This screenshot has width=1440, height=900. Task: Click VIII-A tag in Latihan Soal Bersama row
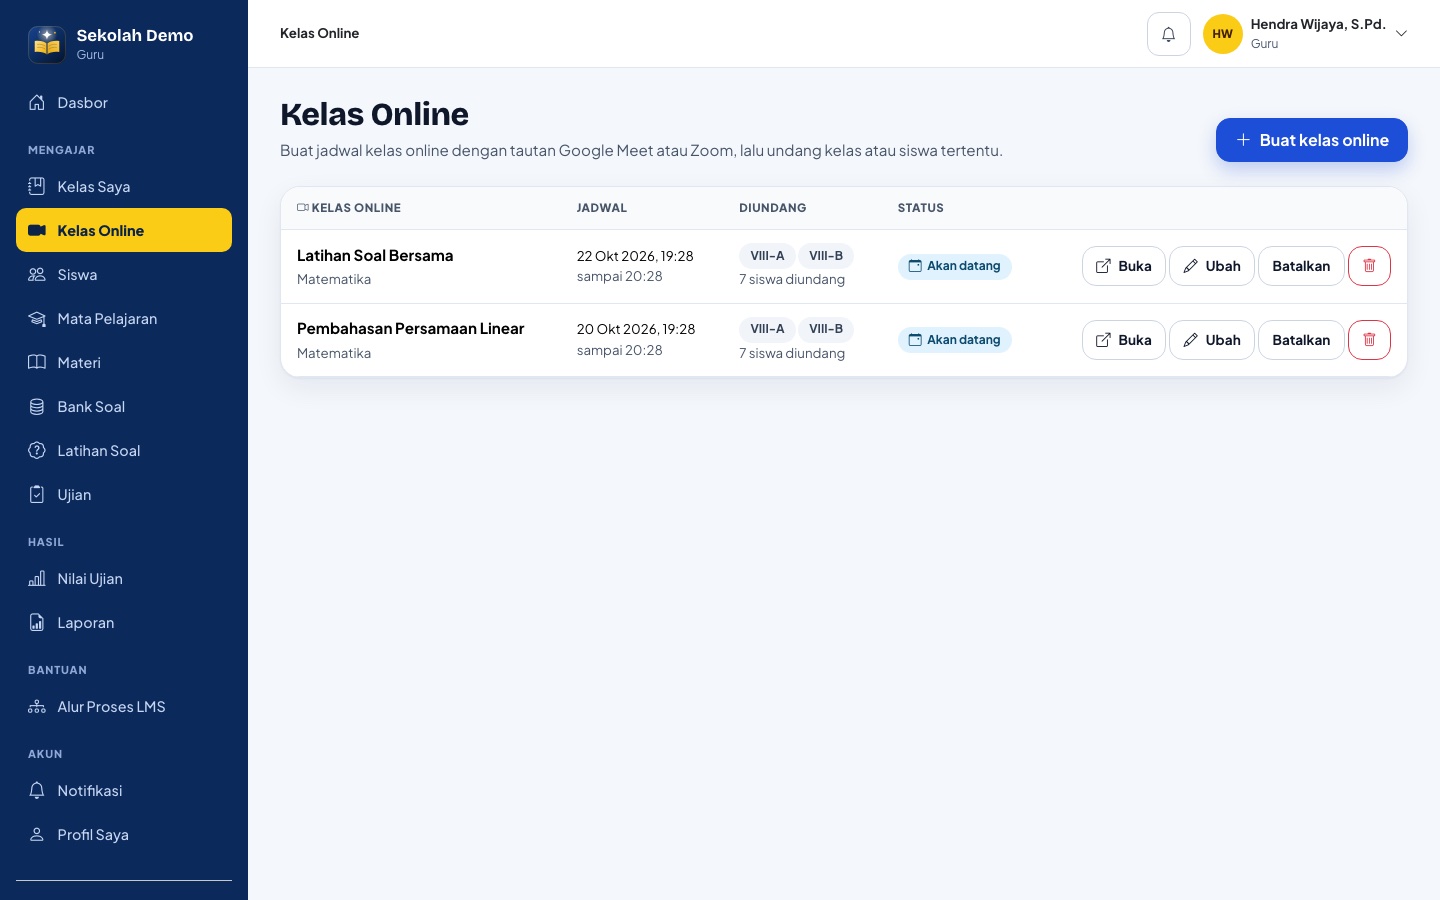[767, 256]
